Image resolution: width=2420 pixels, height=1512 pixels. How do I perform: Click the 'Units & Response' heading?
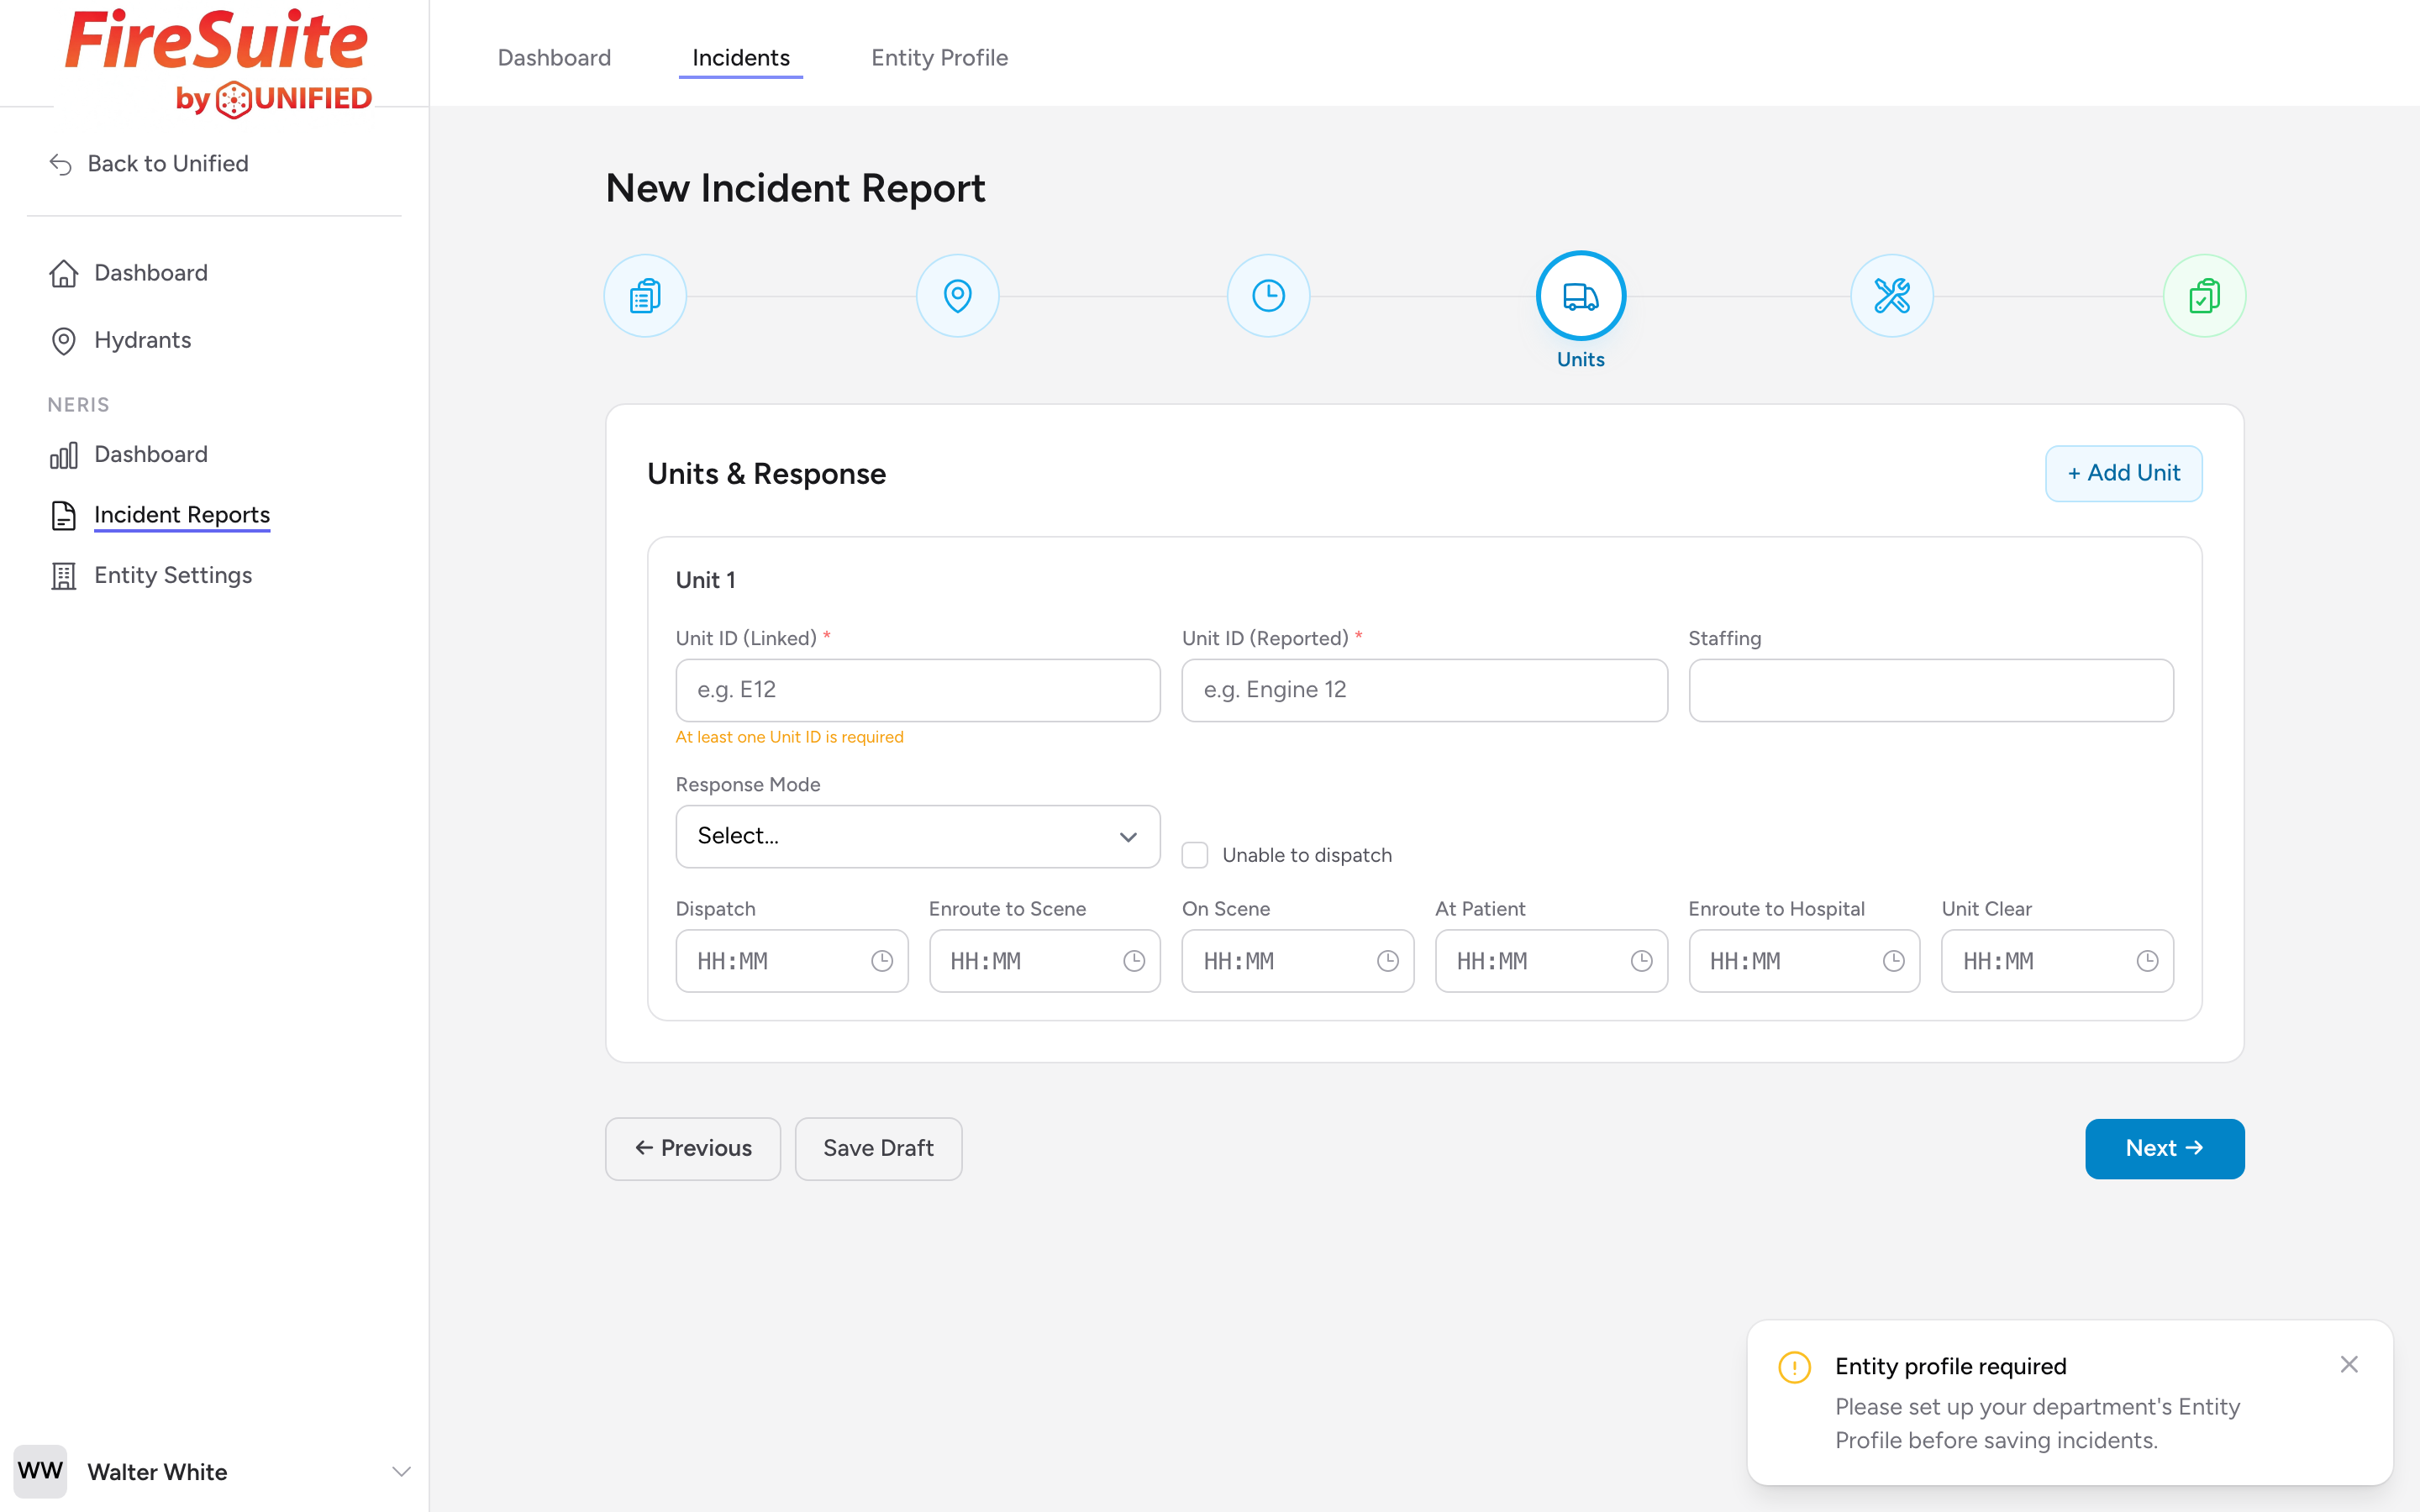click(x=766, y=474)
